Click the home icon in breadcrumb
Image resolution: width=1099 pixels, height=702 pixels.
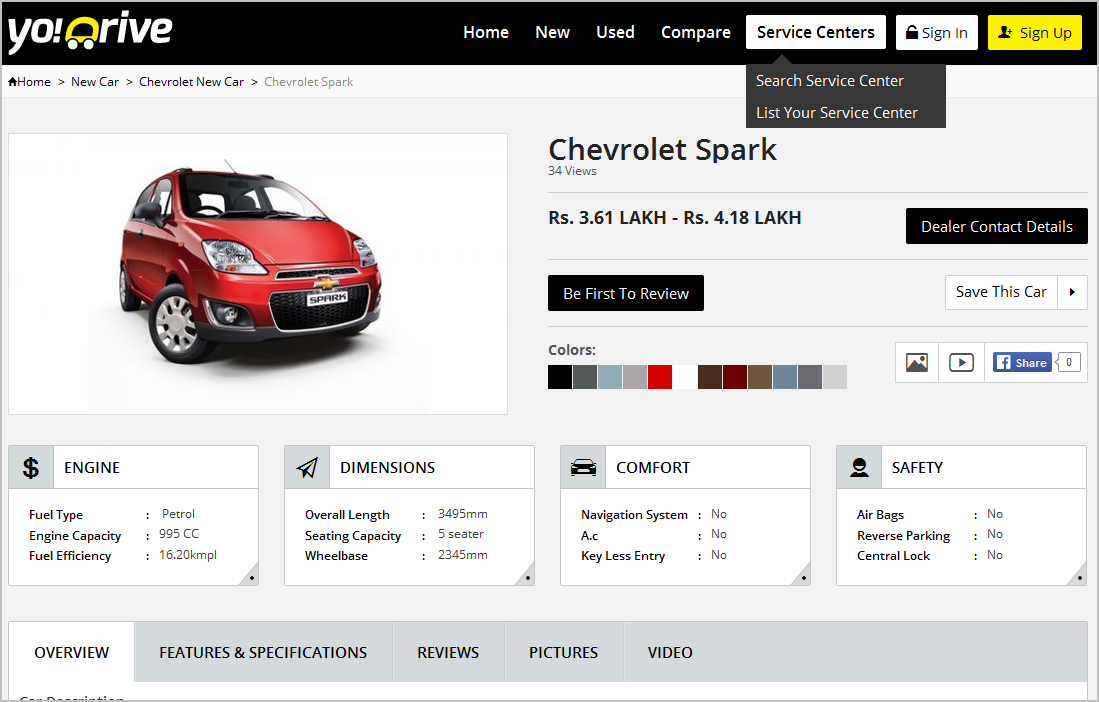click(13, 82)
